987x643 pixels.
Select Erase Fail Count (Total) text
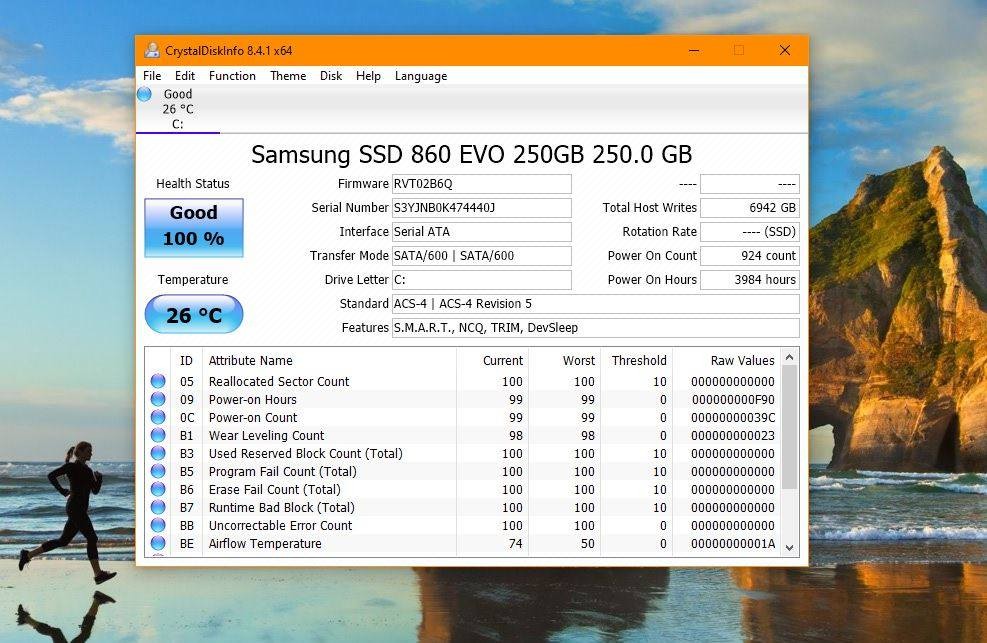coord(274,489)
